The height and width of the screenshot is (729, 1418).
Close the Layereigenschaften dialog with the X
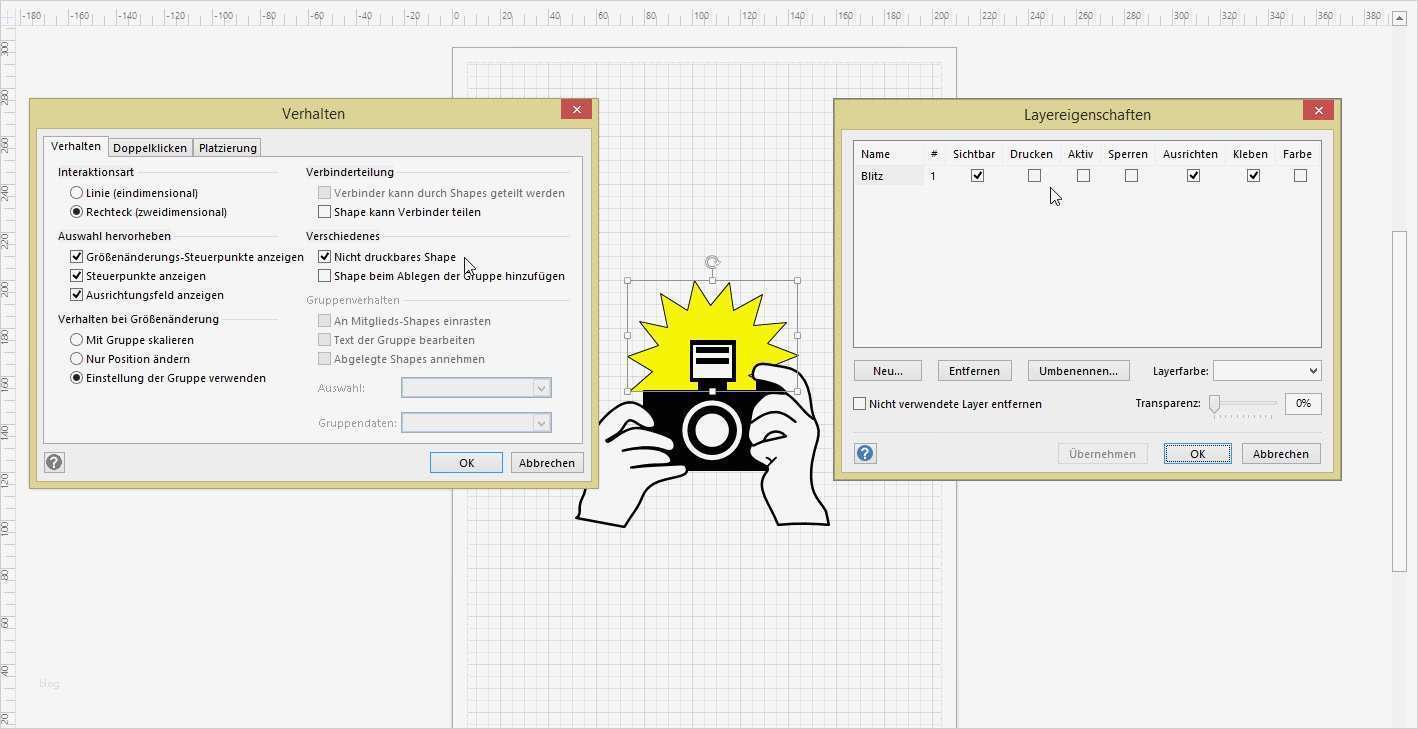pos(1318,111)
